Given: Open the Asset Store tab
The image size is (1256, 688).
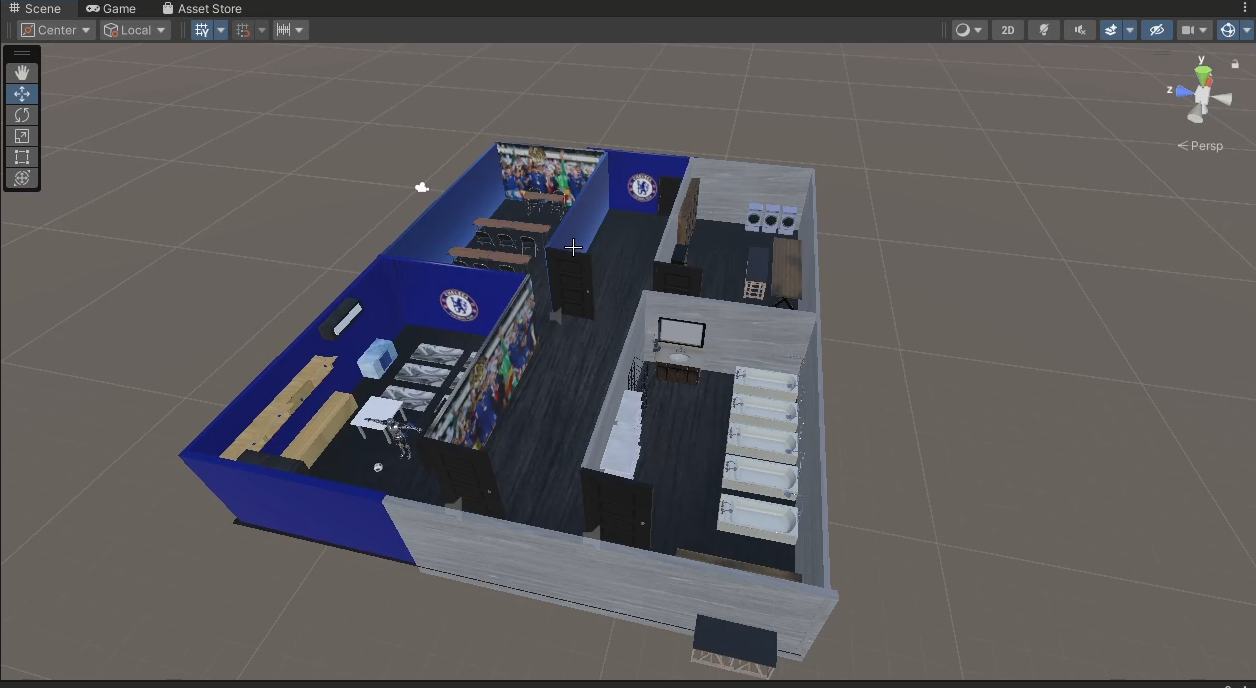Looking at the screenshot, I should pos(202,8).
